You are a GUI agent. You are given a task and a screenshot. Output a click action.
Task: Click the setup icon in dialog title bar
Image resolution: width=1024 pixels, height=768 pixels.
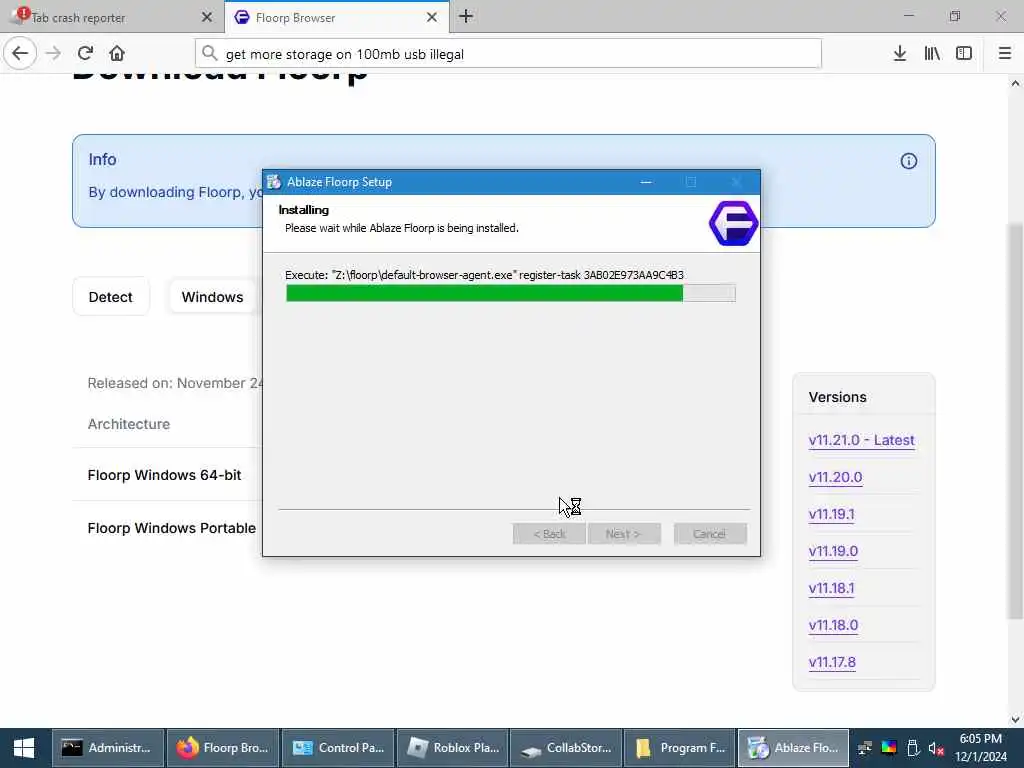click(x=274, y=182)
